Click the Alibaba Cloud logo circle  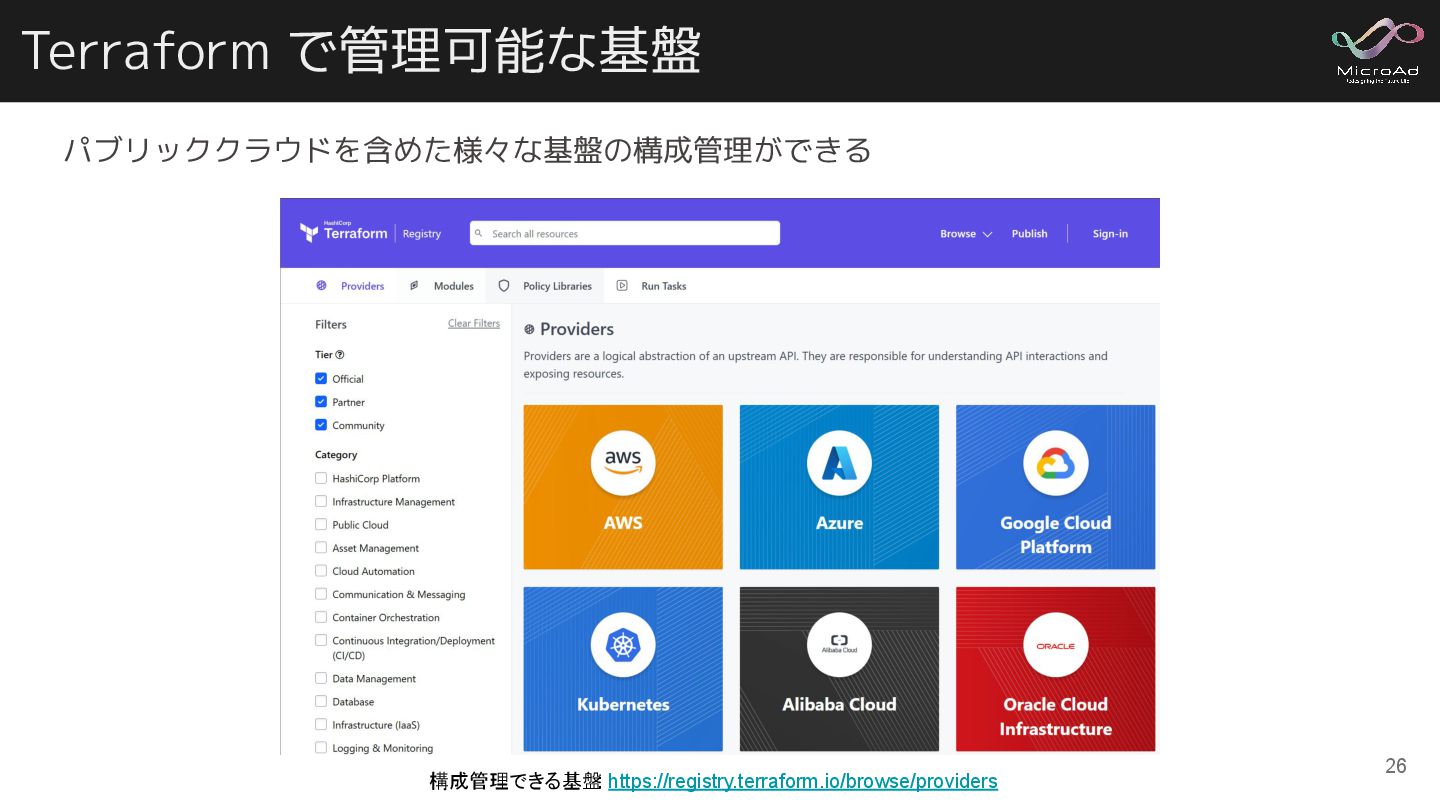click(x=839, y=644)
